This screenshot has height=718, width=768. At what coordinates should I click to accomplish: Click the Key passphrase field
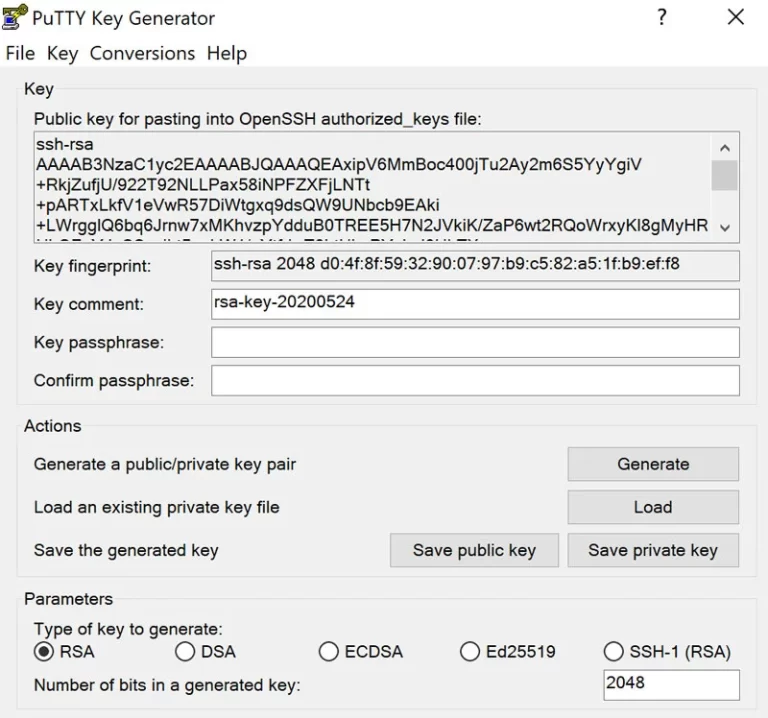coord(475,342)
